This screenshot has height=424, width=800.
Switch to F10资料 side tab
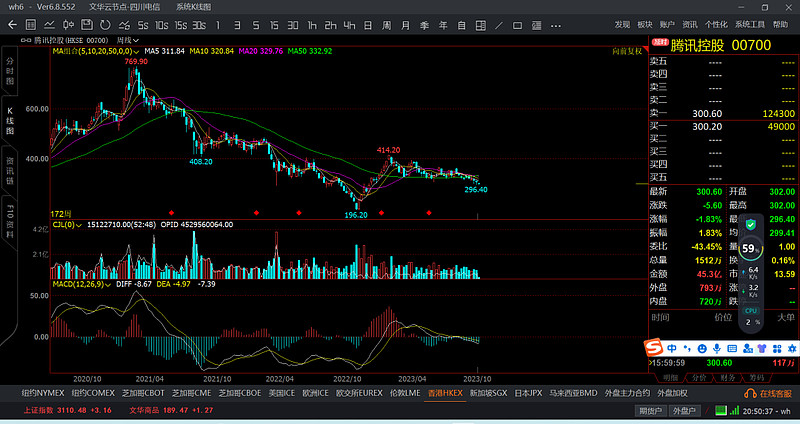(10, 221)
